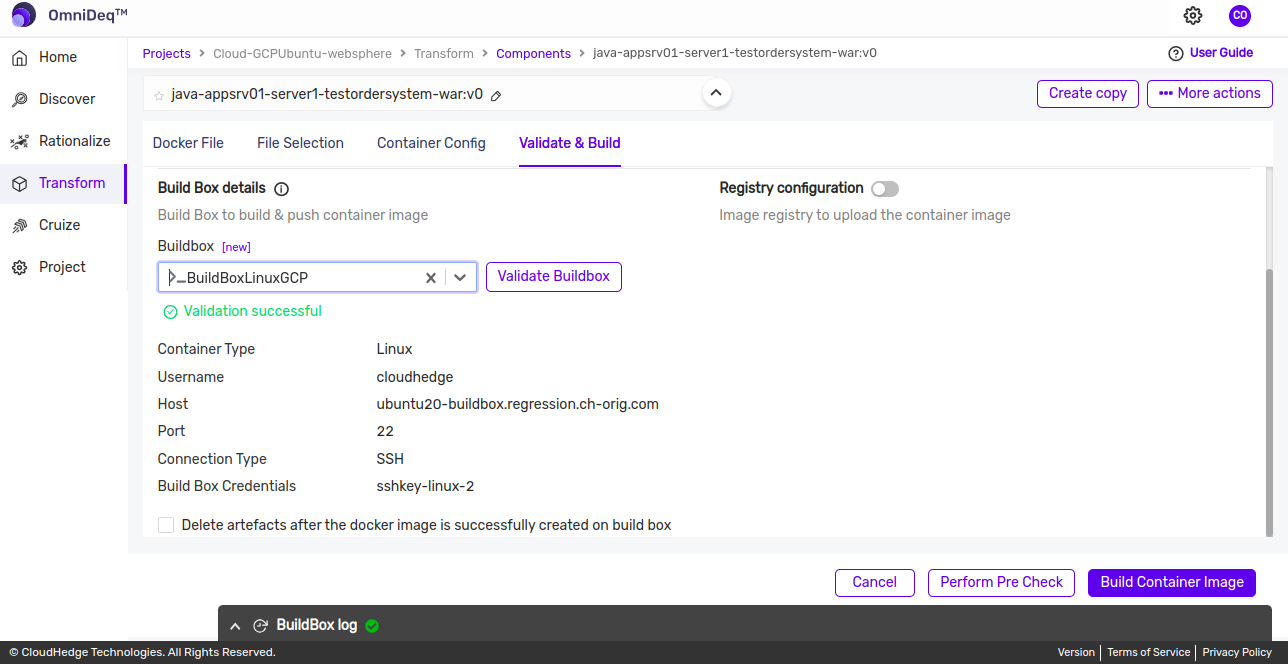1288x664 pixels.
Task: Click the Perform Pre Check button
Action: tap(1002, 583)
